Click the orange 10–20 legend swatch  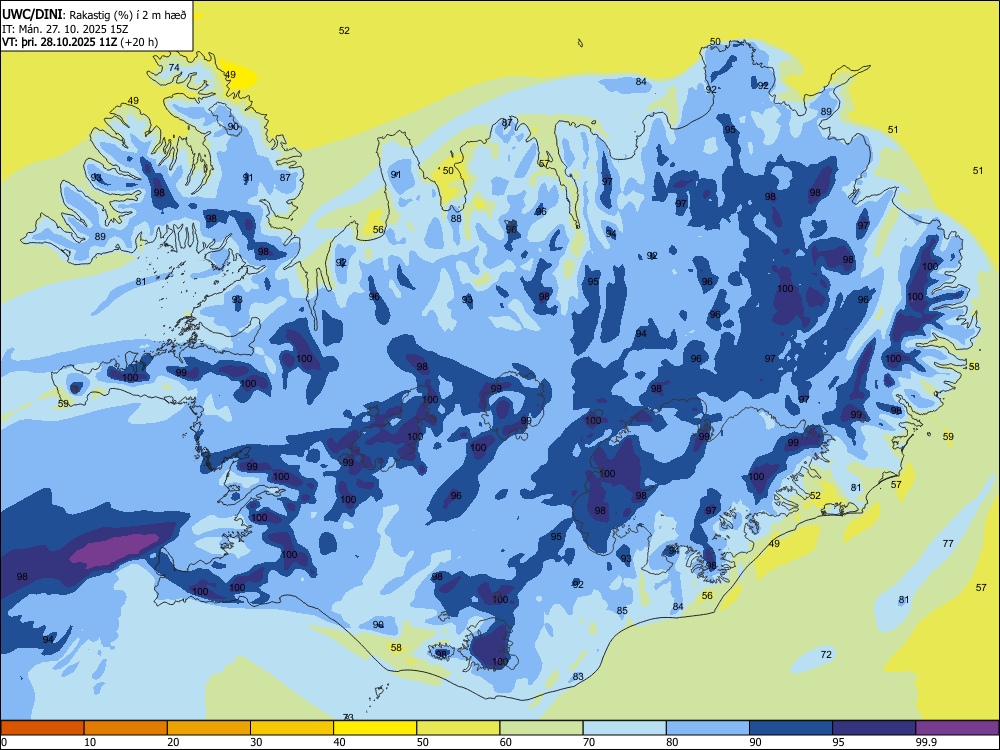point(126,728)
